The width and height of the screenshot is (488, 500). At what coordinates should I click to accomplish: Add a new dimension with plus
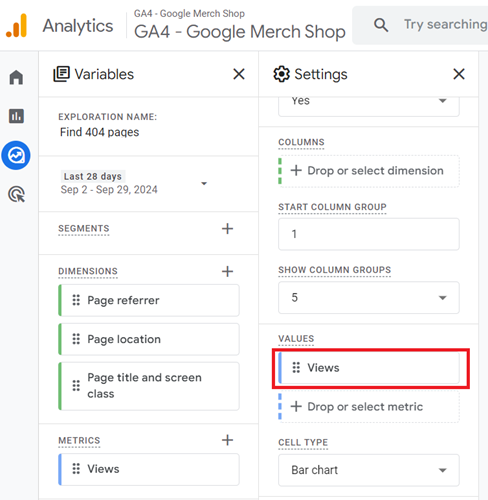tap(227, 271)
